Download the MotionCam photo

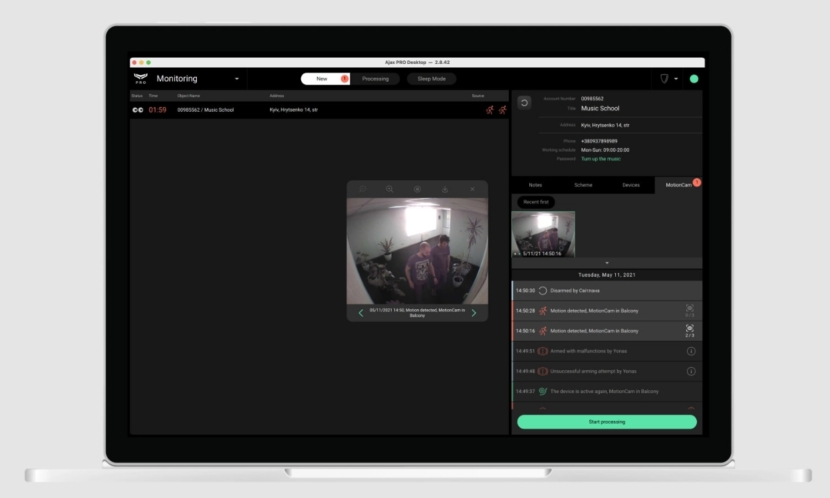445,189
